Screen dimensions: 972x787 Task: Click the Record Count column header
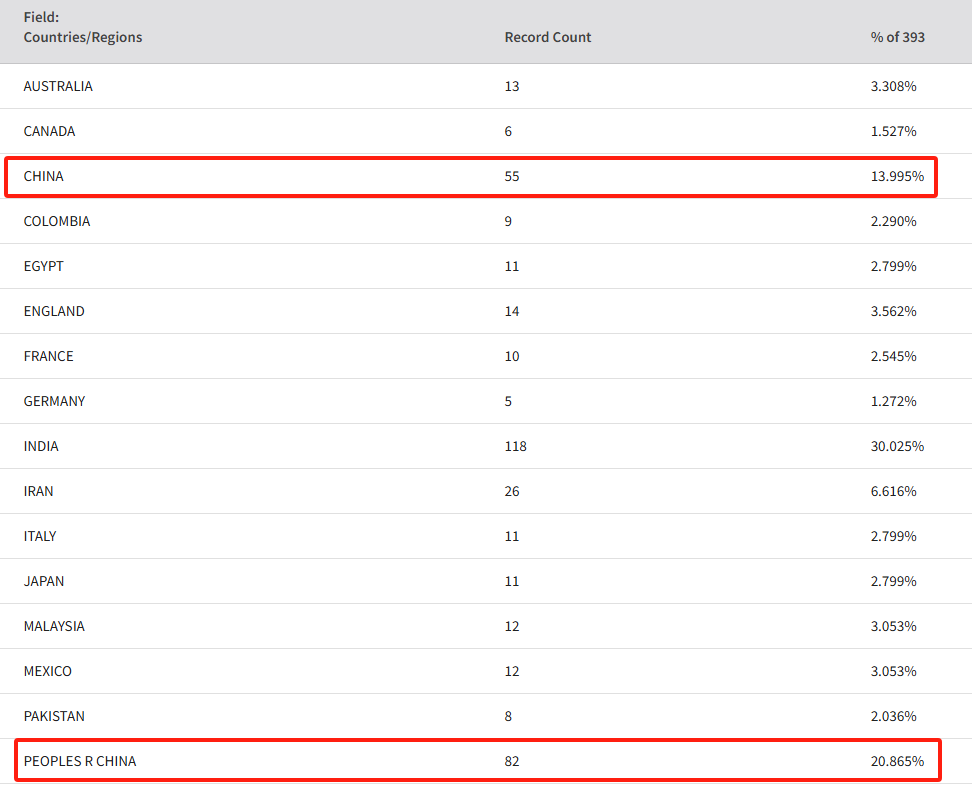coord(547,37)
